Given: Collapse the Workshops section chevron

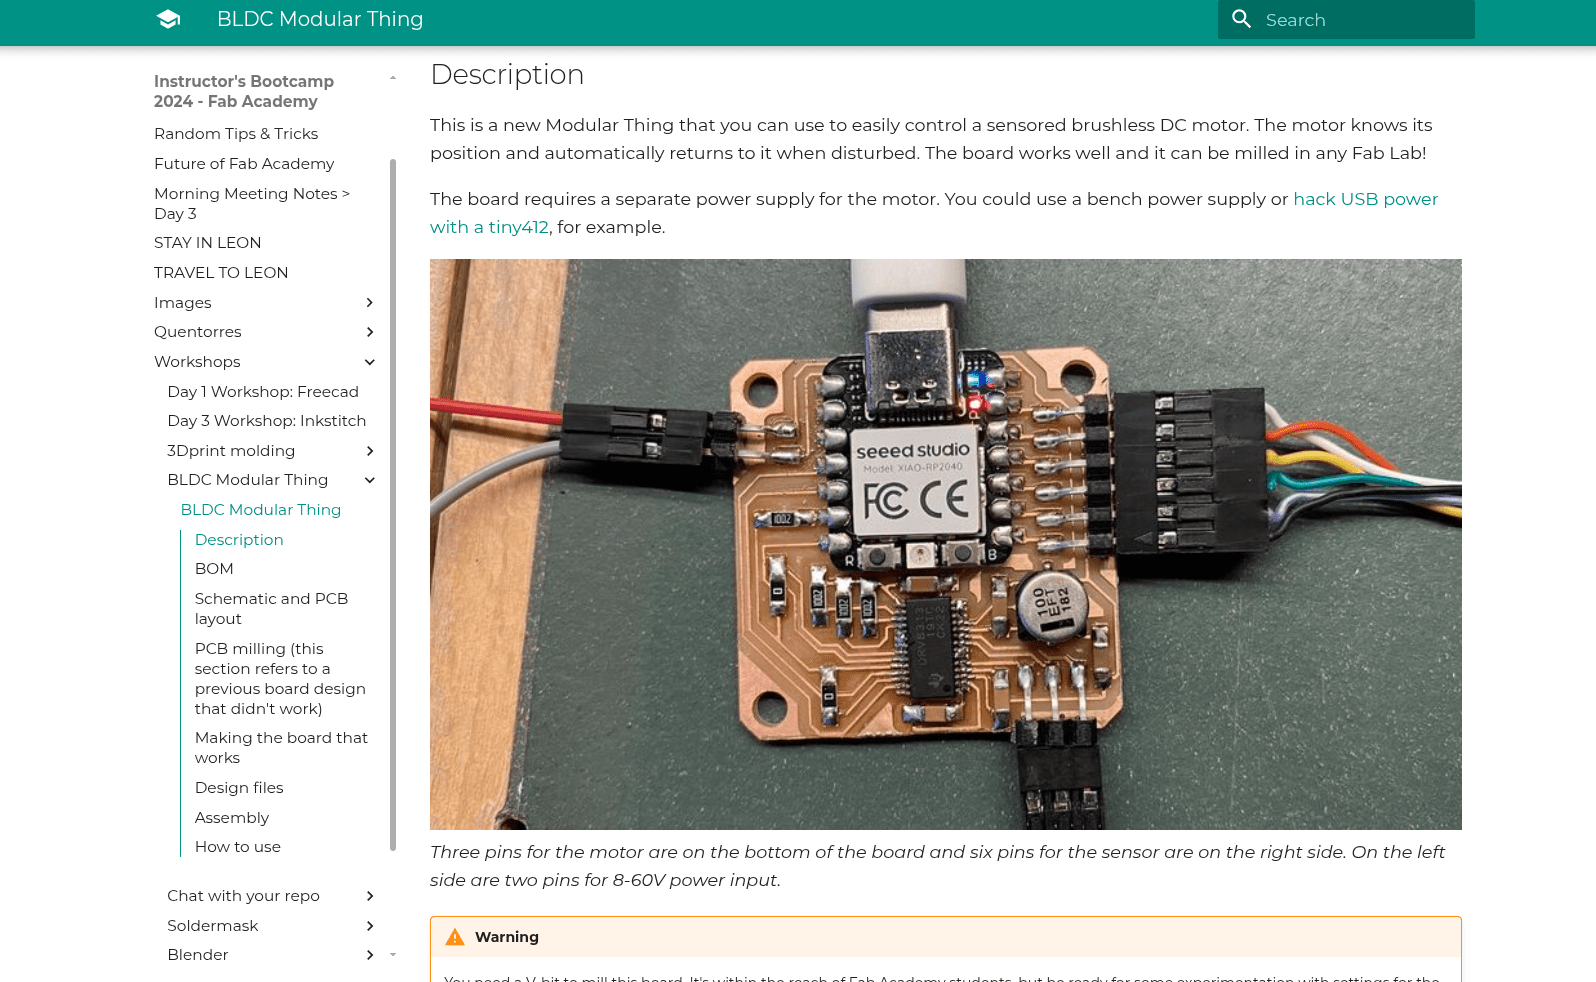Looking at the screenshot, I should (370, 362).
